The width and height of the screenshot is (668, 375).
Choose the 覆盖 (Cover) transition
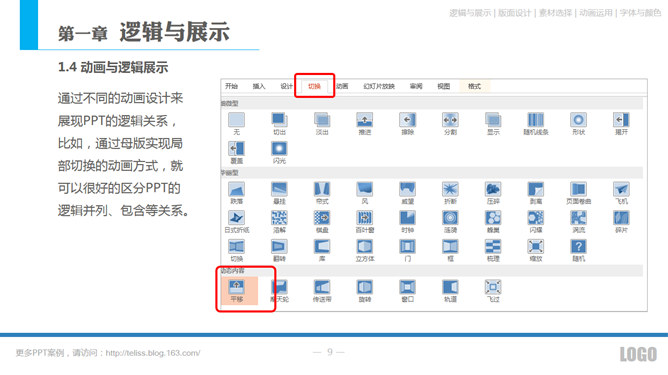[x=236, y=153]
